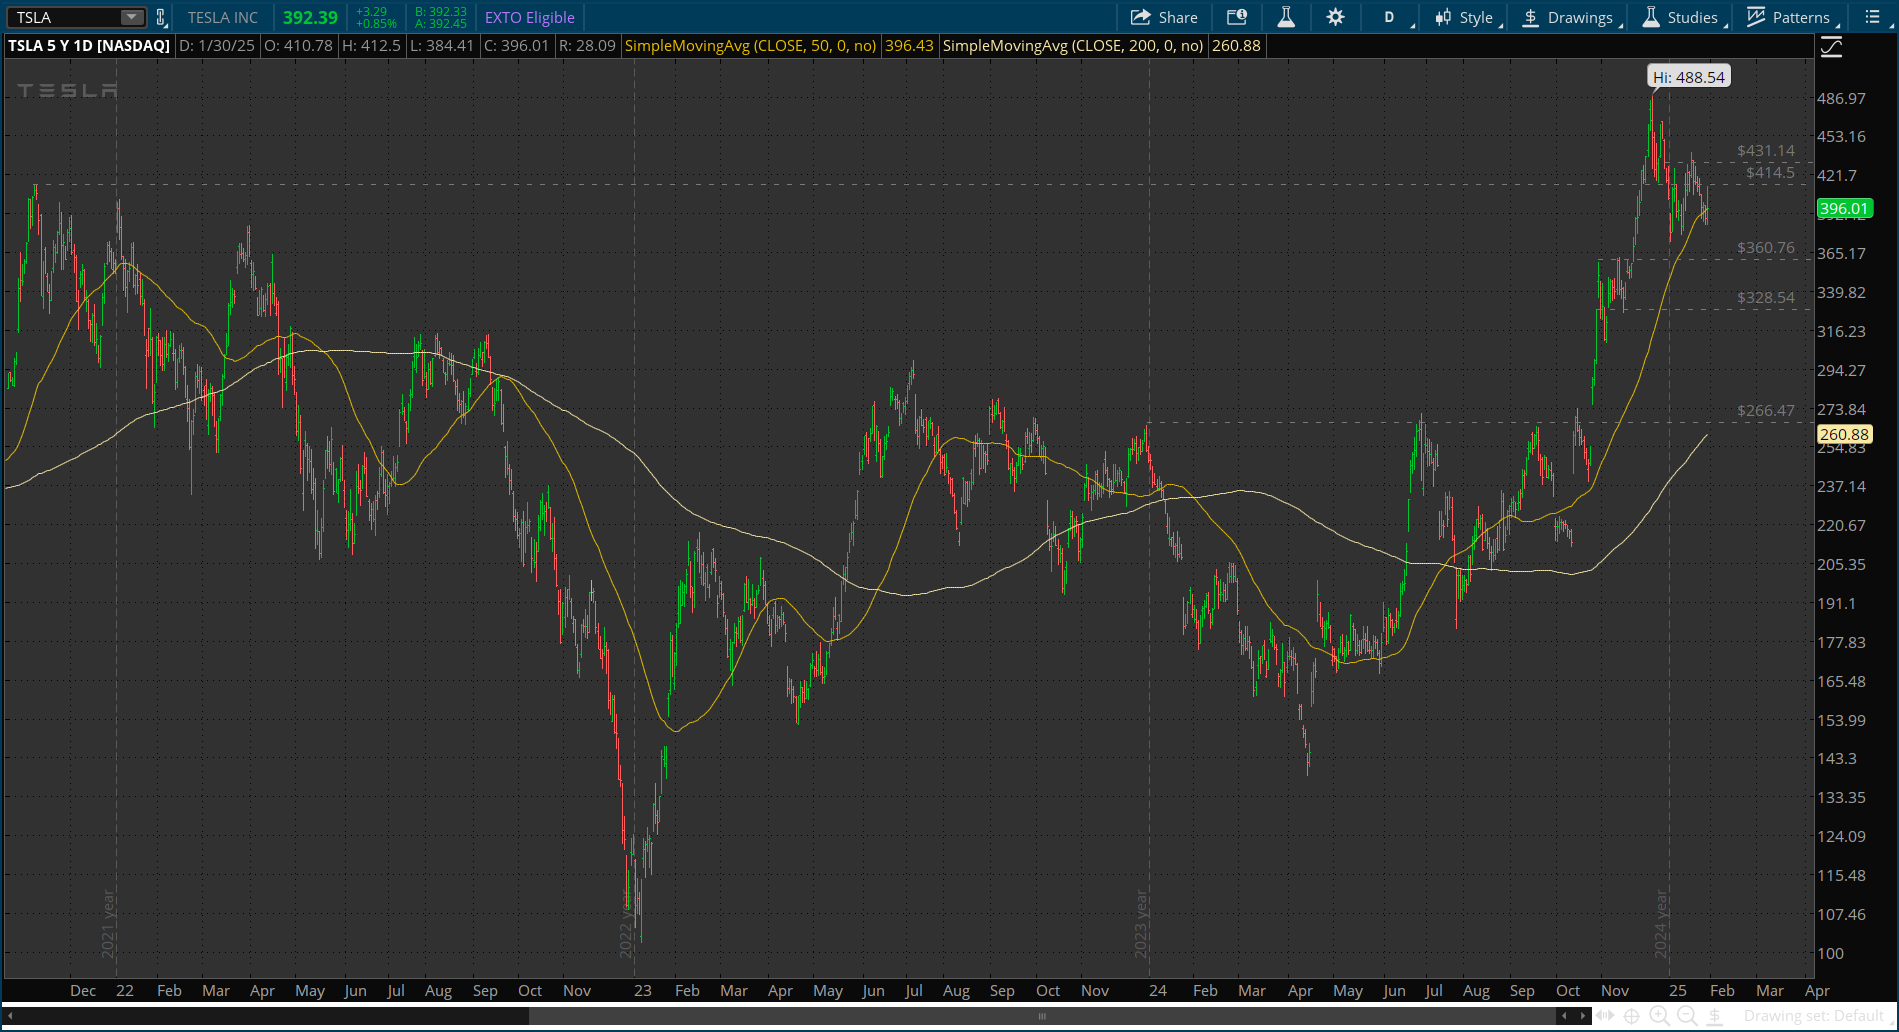Click the 50-period SimpleMovingAvg label
This screenshot has height=1032, width=1899.
(x=750, y=45)
